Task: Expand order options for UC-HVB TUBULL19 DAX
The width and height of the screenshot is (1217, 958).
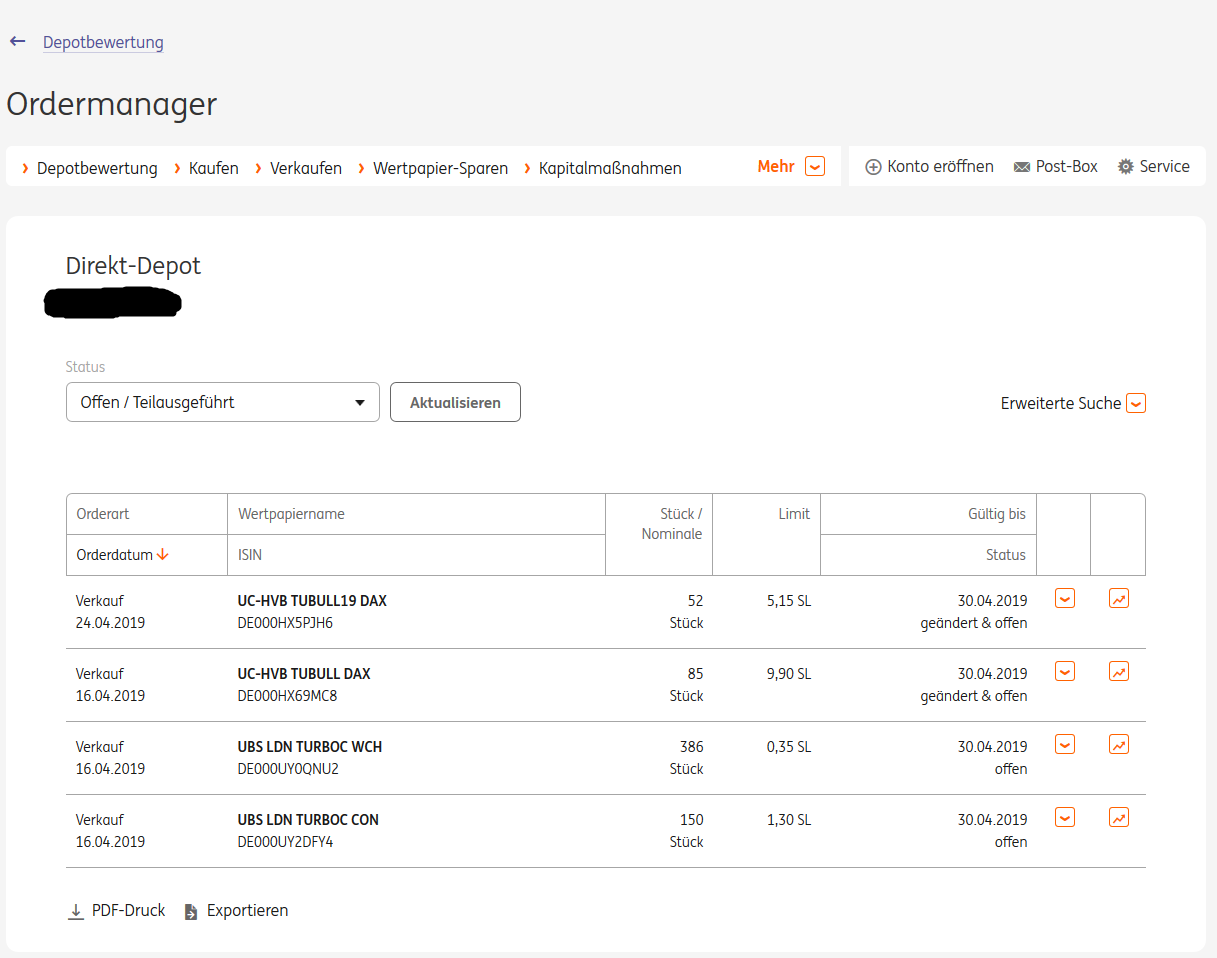Action: tap(1065, 598)
